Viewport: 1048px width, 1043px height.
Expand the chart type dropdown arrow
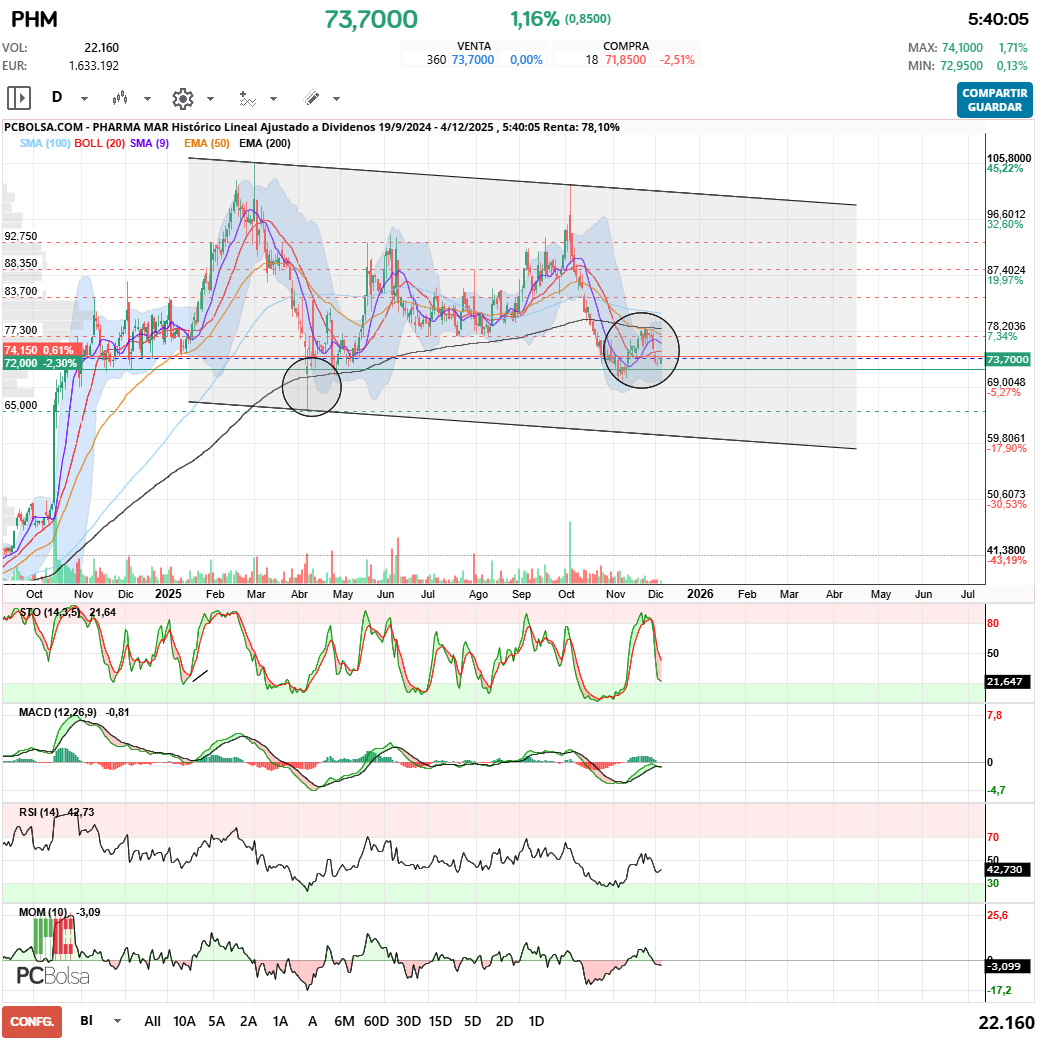point(147,99)
